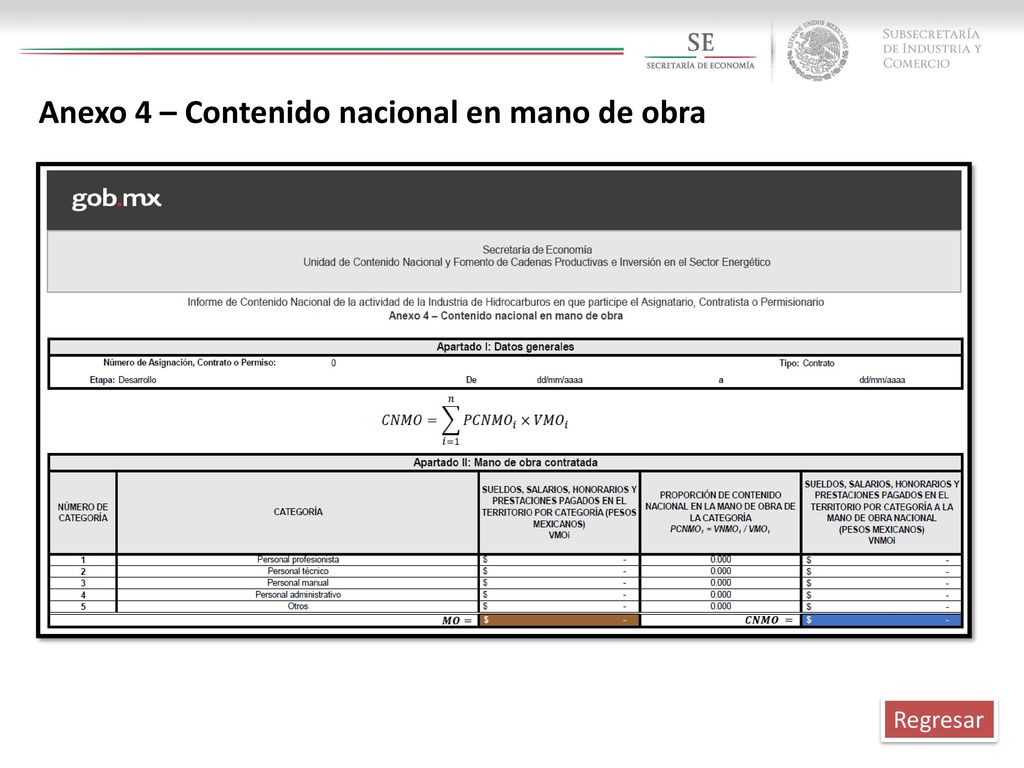The height and width of the screenshot is (768, 1024).
Task: Click the VNMOi cell for Personal profesionista
Action: tap(882, 560)
